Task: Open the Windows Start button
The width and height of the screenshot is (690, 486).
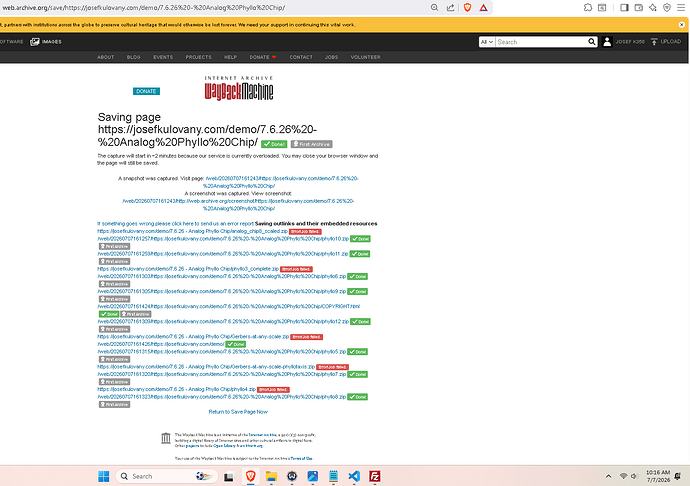Action: (104, 476)
